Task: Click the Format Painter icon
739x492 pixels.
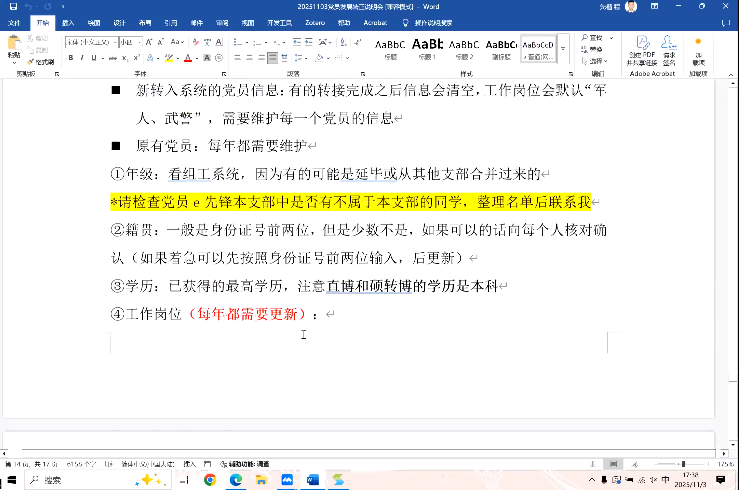Action: click(41, 62)
